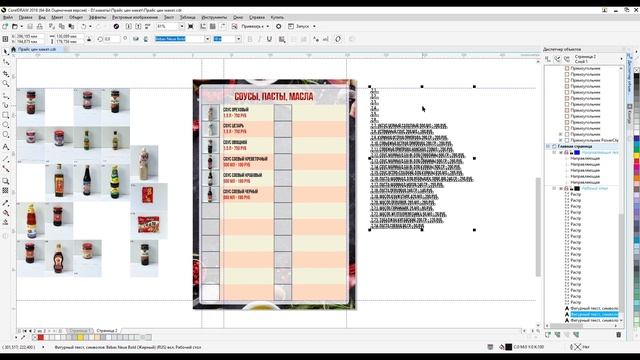The image size is (640, 360).
Task: Select the Polygon tool
Action: [x=6, y=135]
